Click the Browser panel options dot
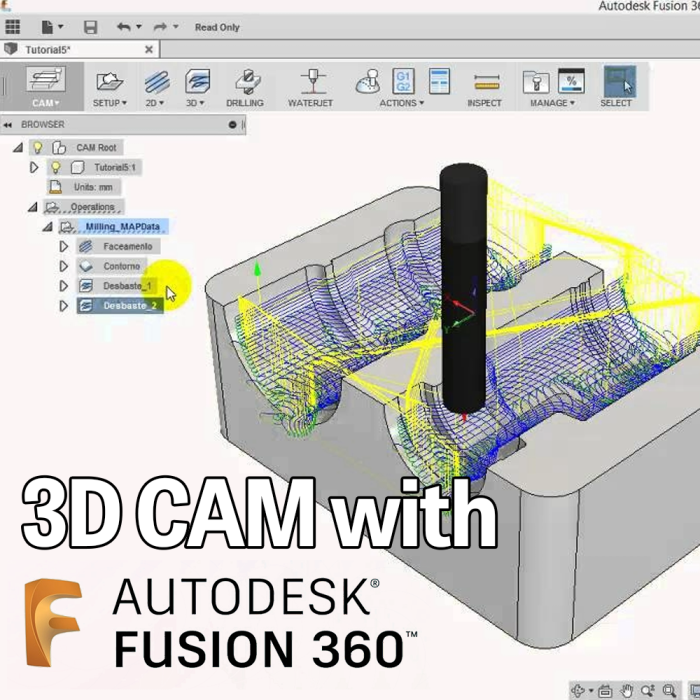The image size is (700, 700). coord(232,125)
